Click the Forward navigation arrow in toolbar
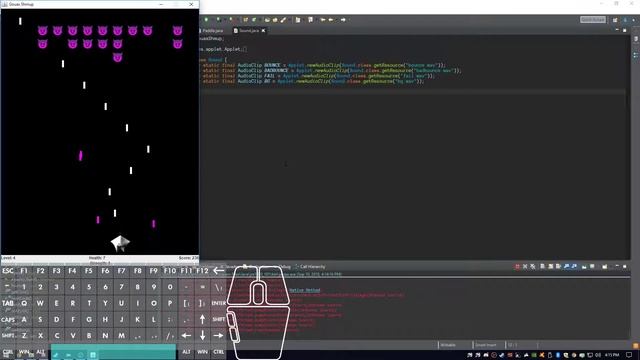 tap(343, 20)
